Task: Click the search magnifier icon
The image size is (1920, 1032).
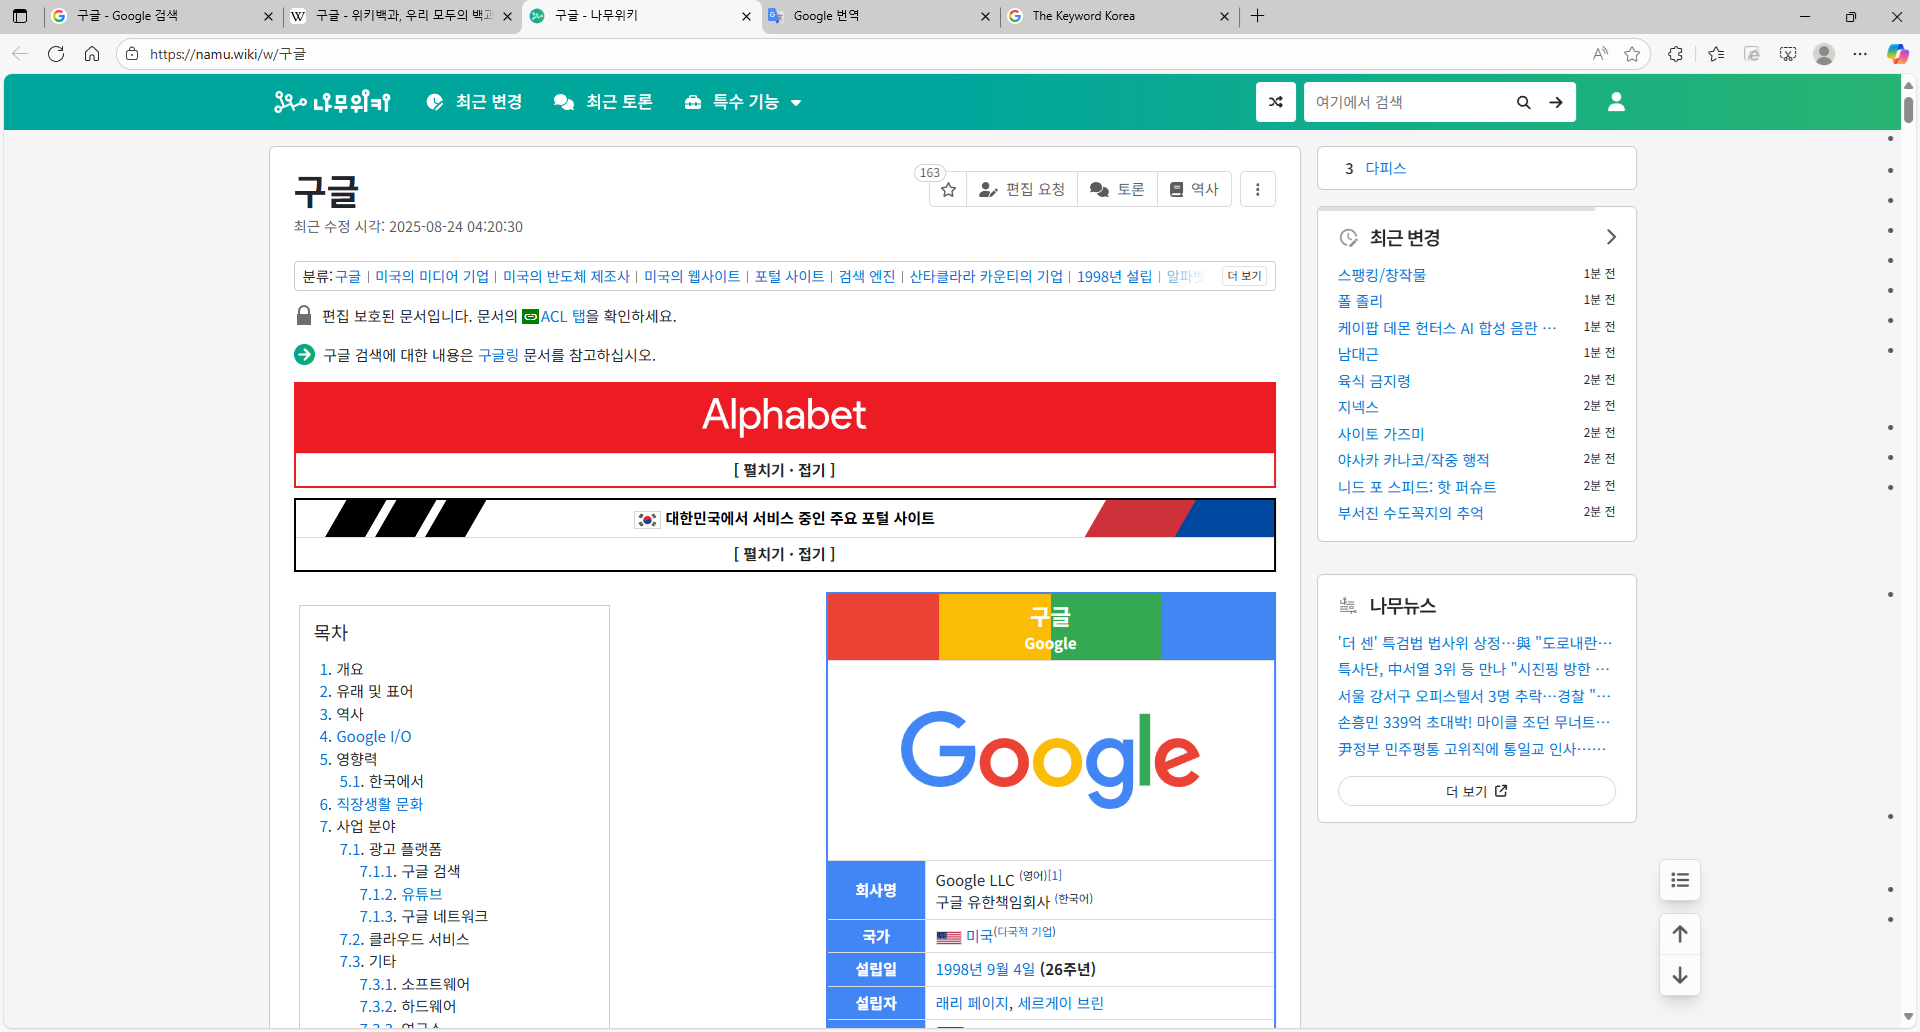Action: (1523, 102)
